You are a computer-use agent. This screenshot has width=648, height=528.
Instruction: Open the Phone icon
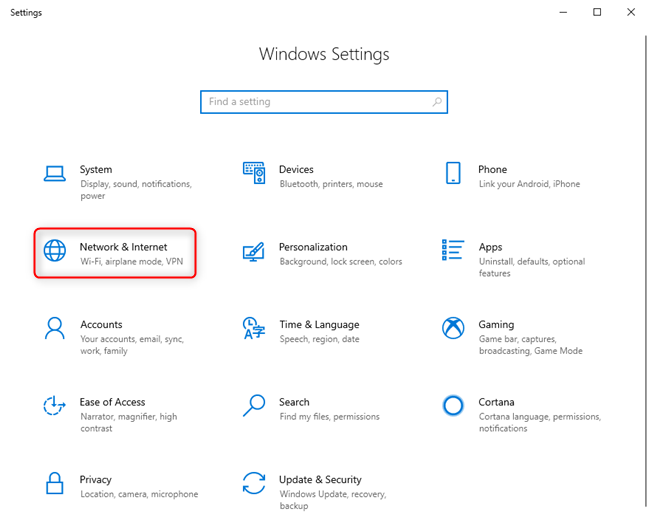(x=453, y=173)
